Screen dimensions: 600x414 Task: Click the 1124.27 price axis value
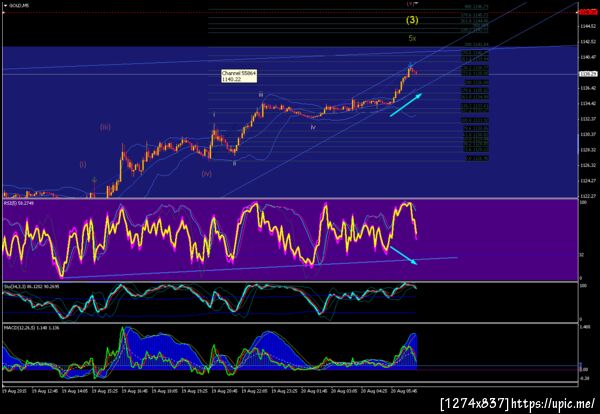[589, 181]
